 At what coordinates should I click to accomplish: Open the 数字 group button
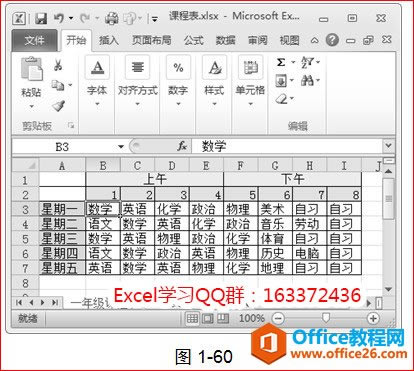(x=178, y=81)
